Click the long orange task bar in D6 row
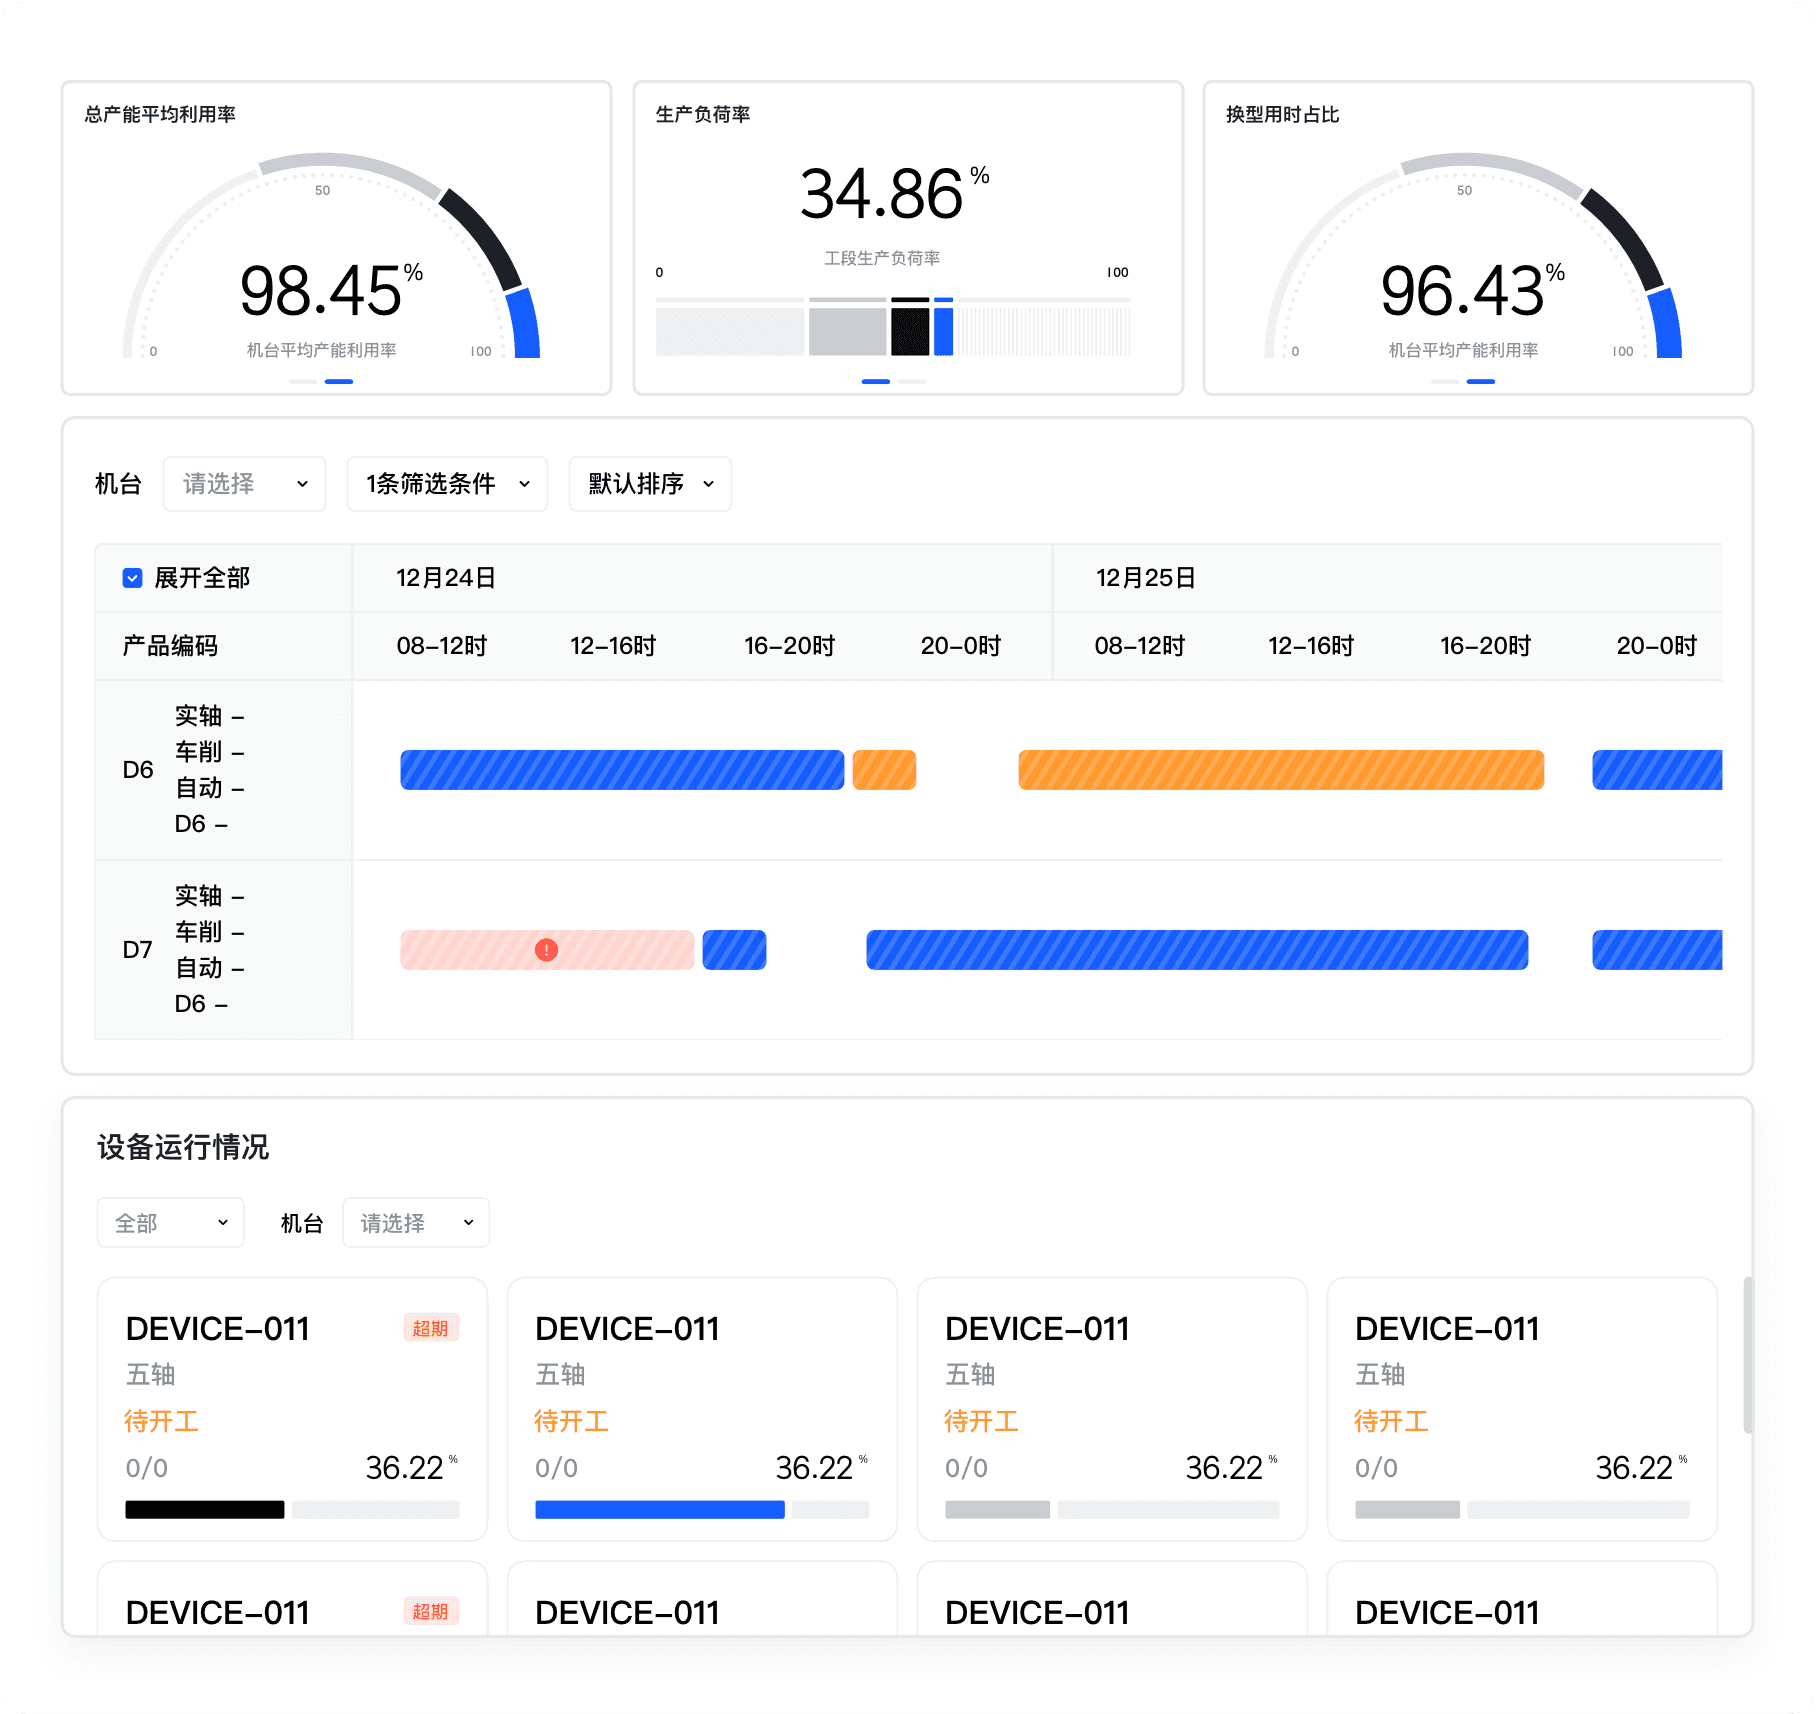This screenshot has height=1714, width=1816. tap(1280, 770)
